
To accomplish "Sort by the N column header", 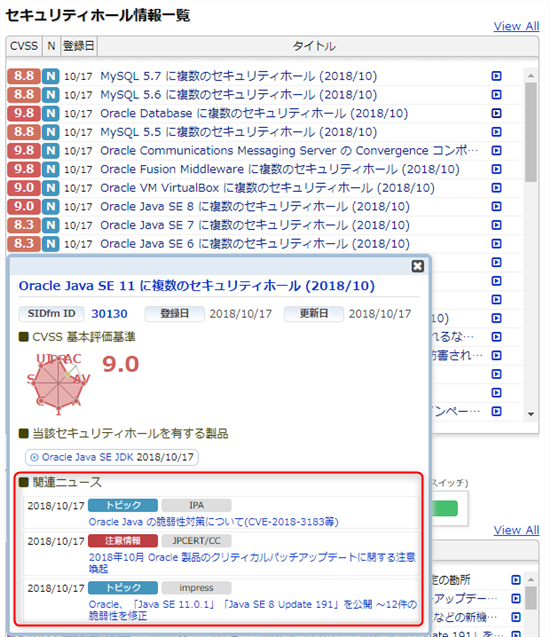I will coord(51,46).
